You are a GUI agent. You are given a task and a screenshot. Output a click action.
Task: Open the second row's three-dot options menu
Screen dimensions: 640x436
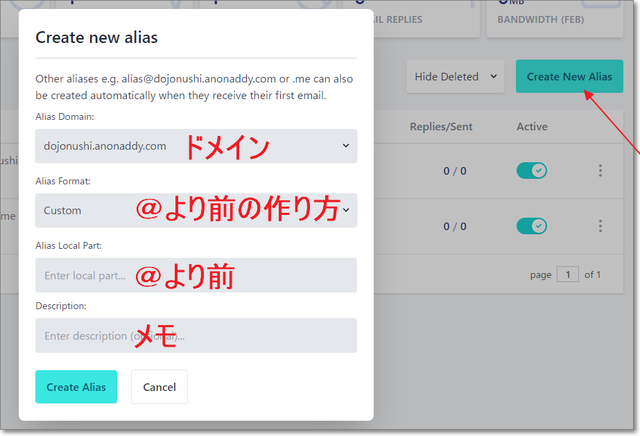click(x=600, y=227)
